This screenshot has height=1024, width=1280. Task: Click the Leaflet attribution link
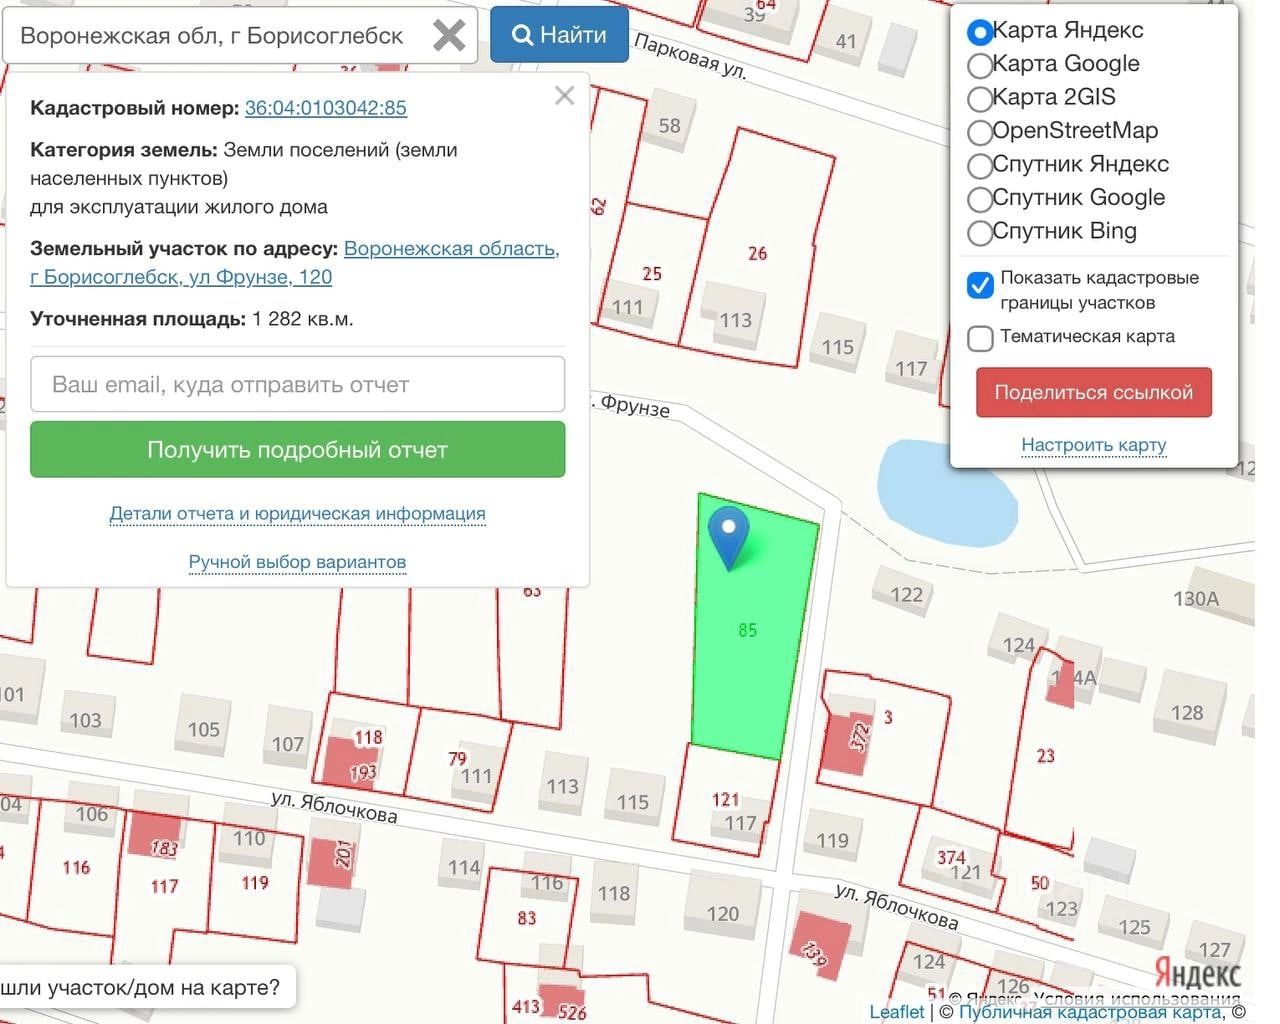click(897, 1011)
